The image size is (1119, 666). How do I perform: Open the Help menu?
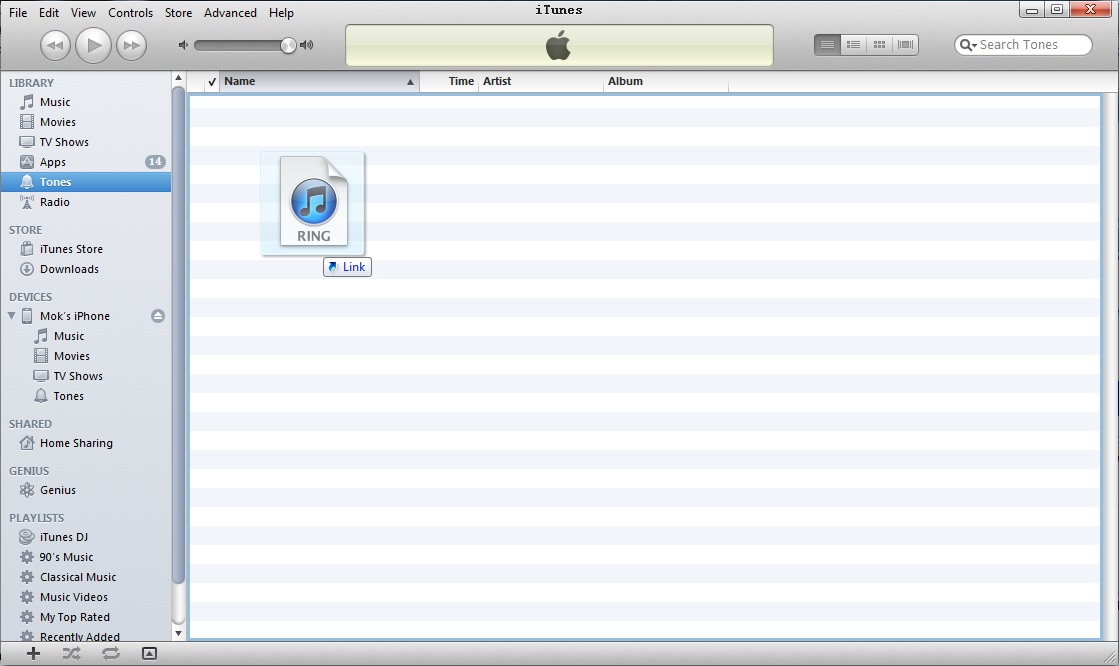[281, 13]
